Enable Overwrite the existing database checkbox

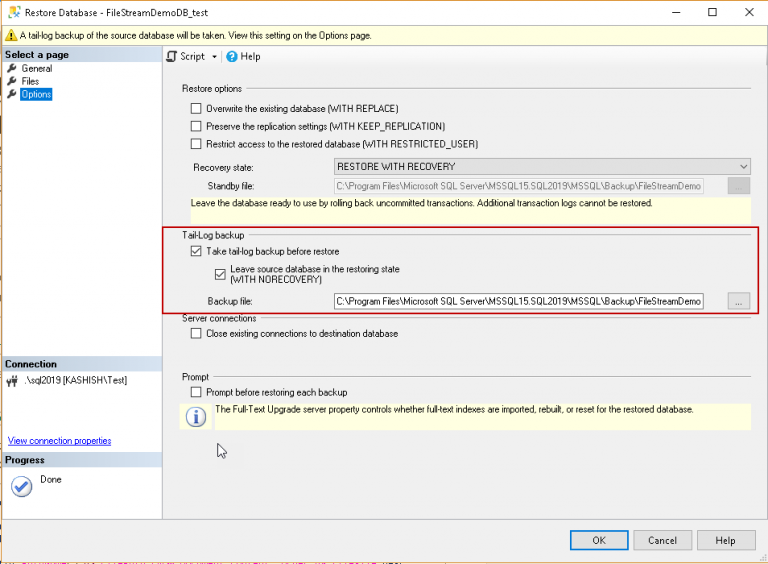tap(196, 108)
